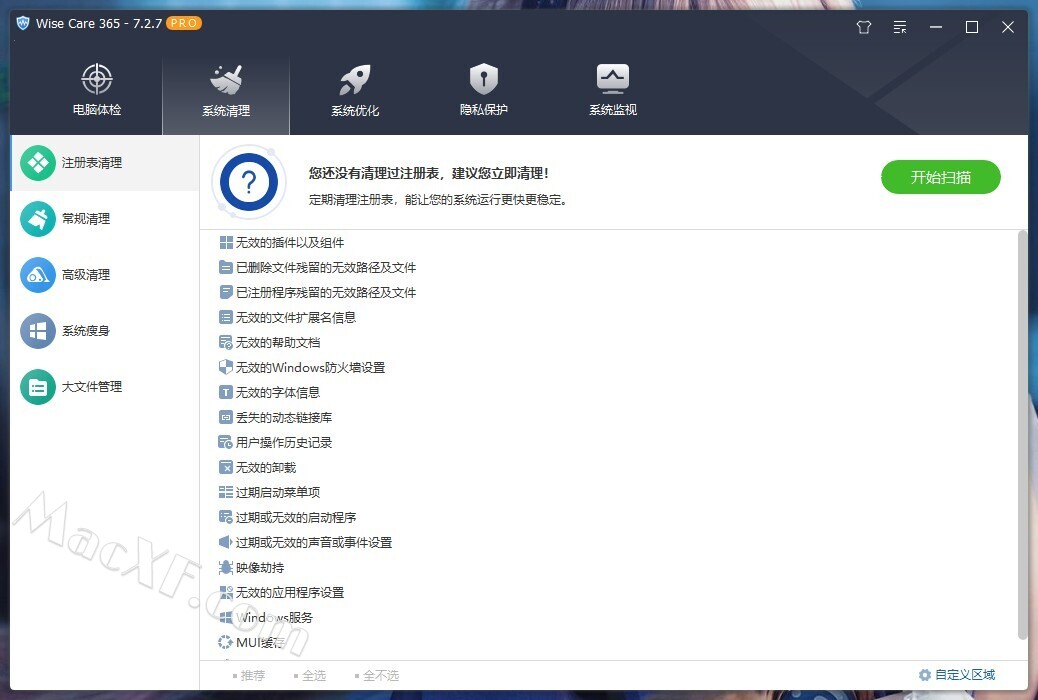Click the 全选 link
The height and width of the screenshot is (700, 1038).
[309, 675]
